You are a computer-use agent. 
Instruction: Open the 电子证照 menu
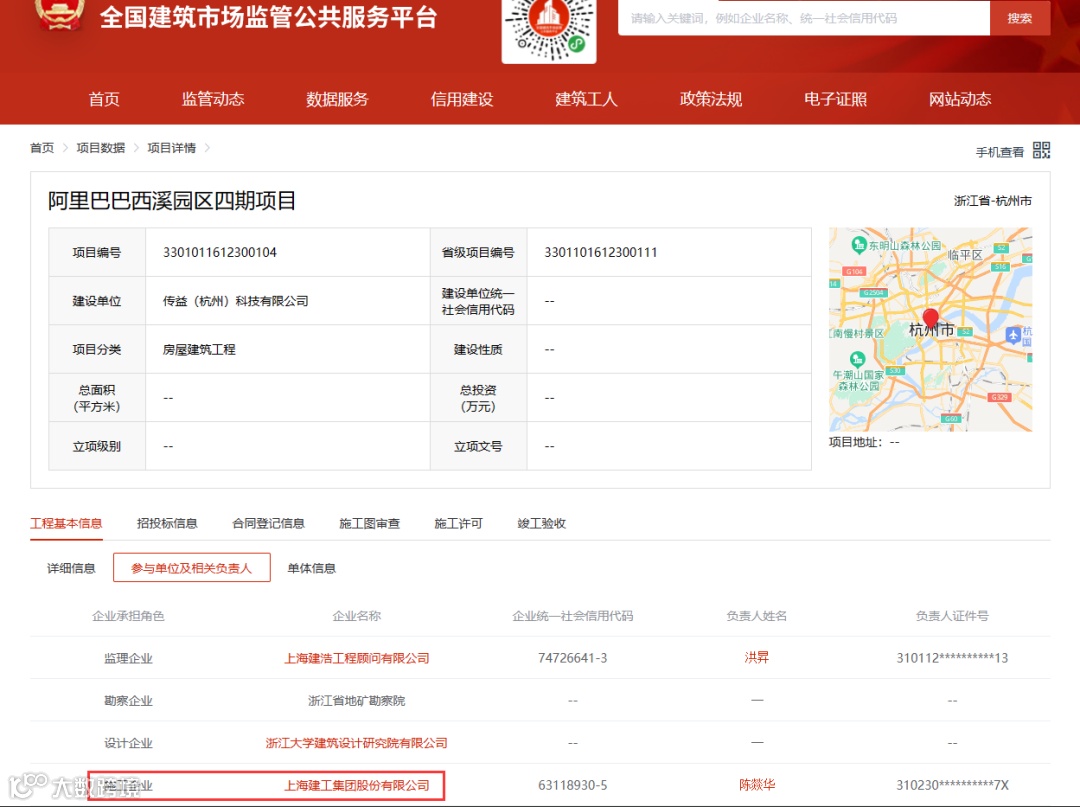coord(835,99)
